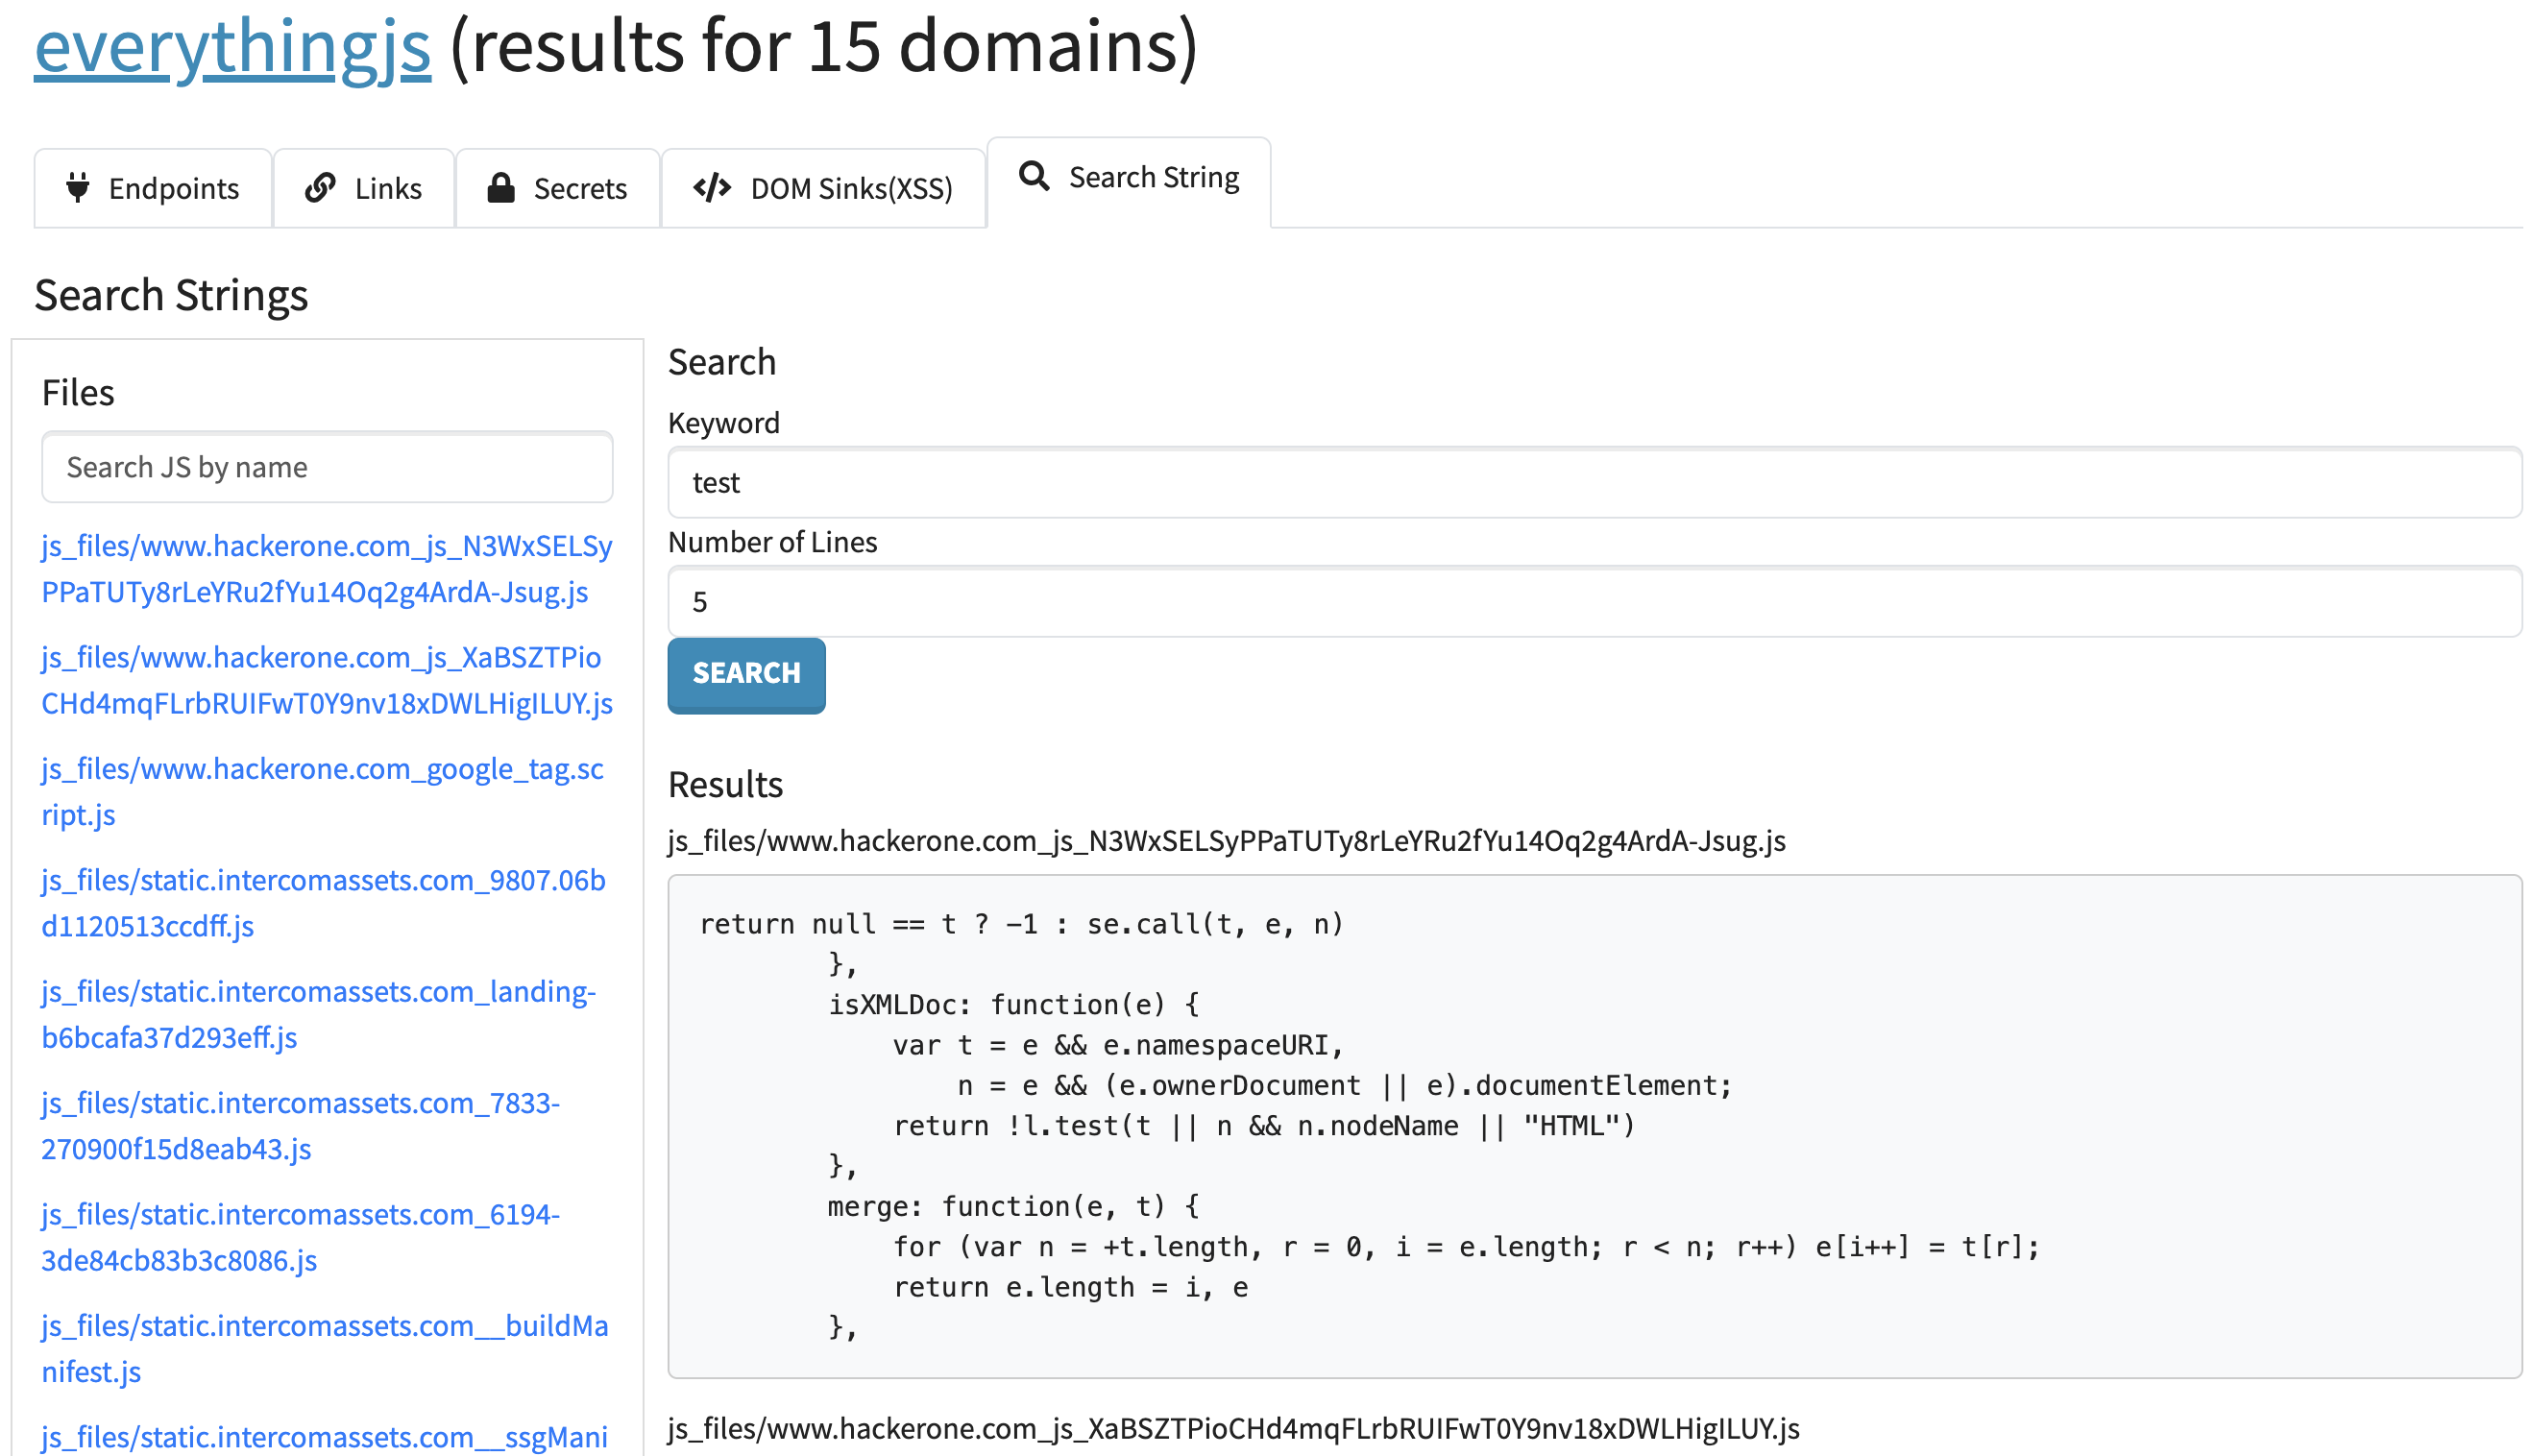Screen dimensions: 2532x1456
Task: Select the Search String tab
Action: 1129,182
